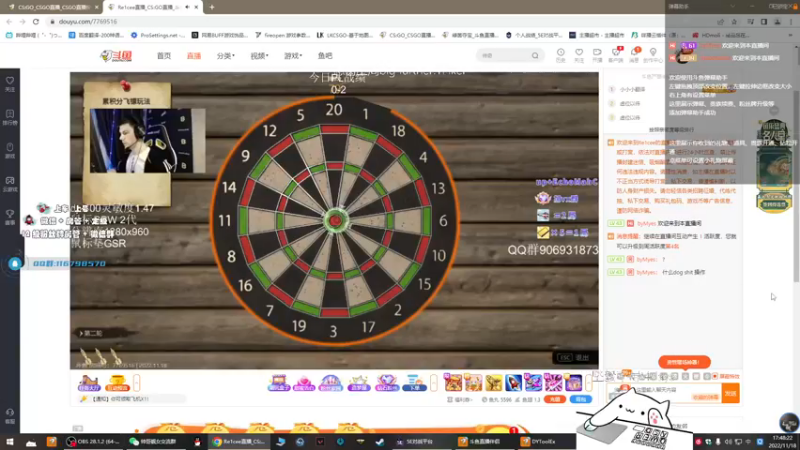Click the orange 发送 send button

[731, 393]
